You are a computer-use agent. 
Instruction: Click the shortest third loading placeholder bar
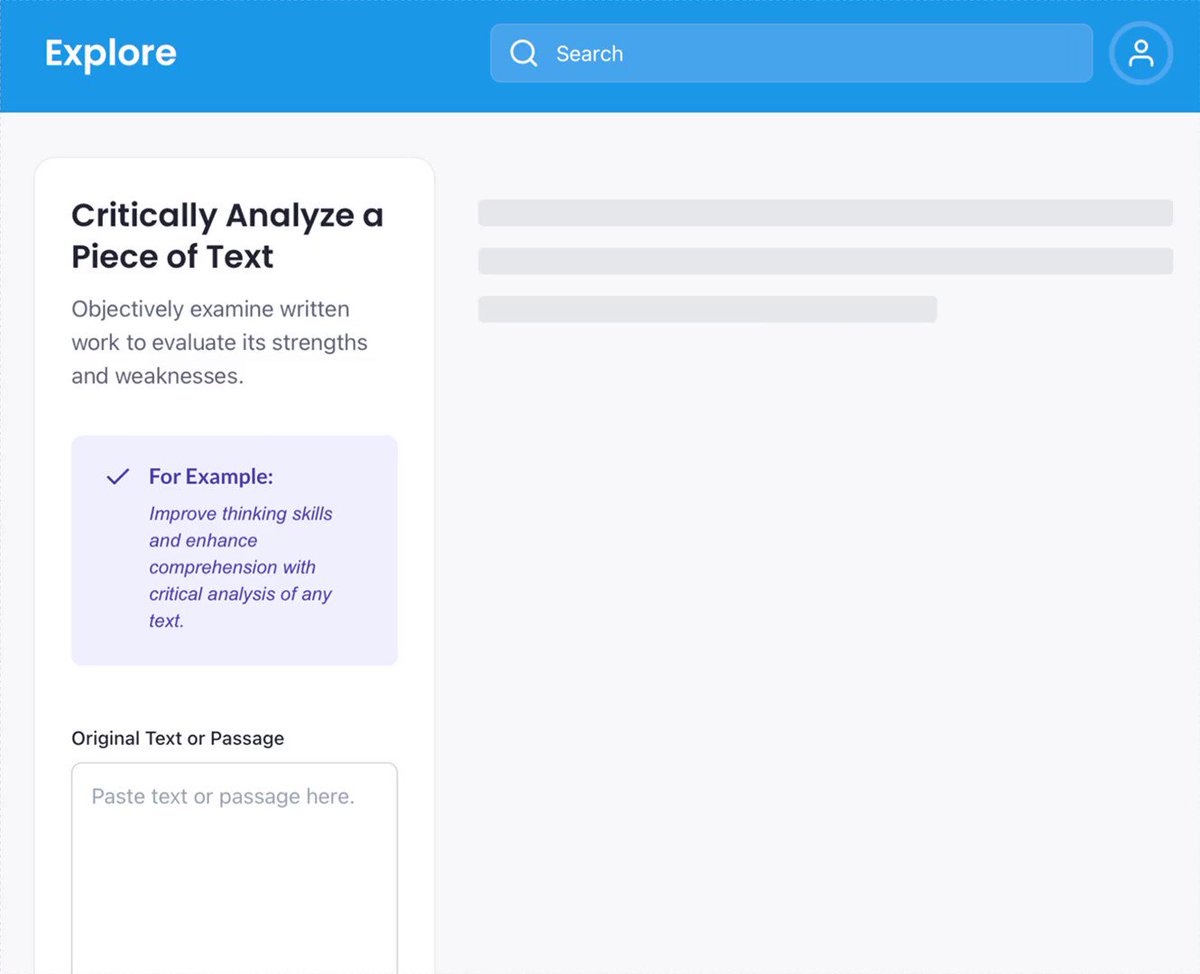pyautogui.click(x=707, y=309)
